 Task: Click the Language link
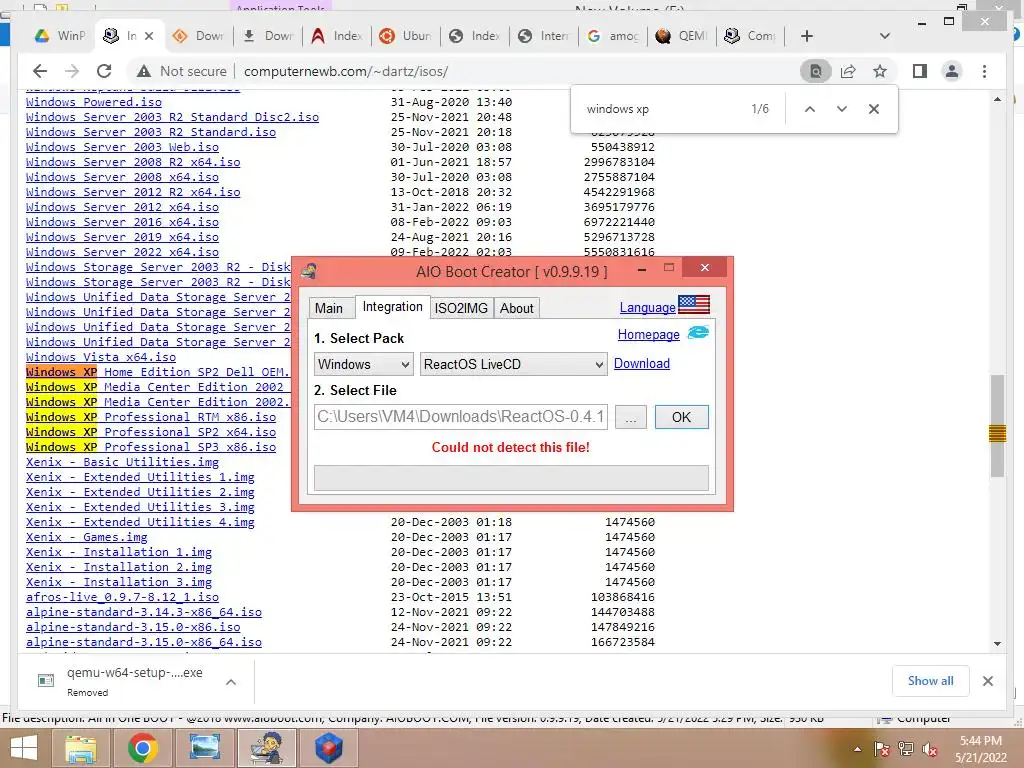coord(647,308)
